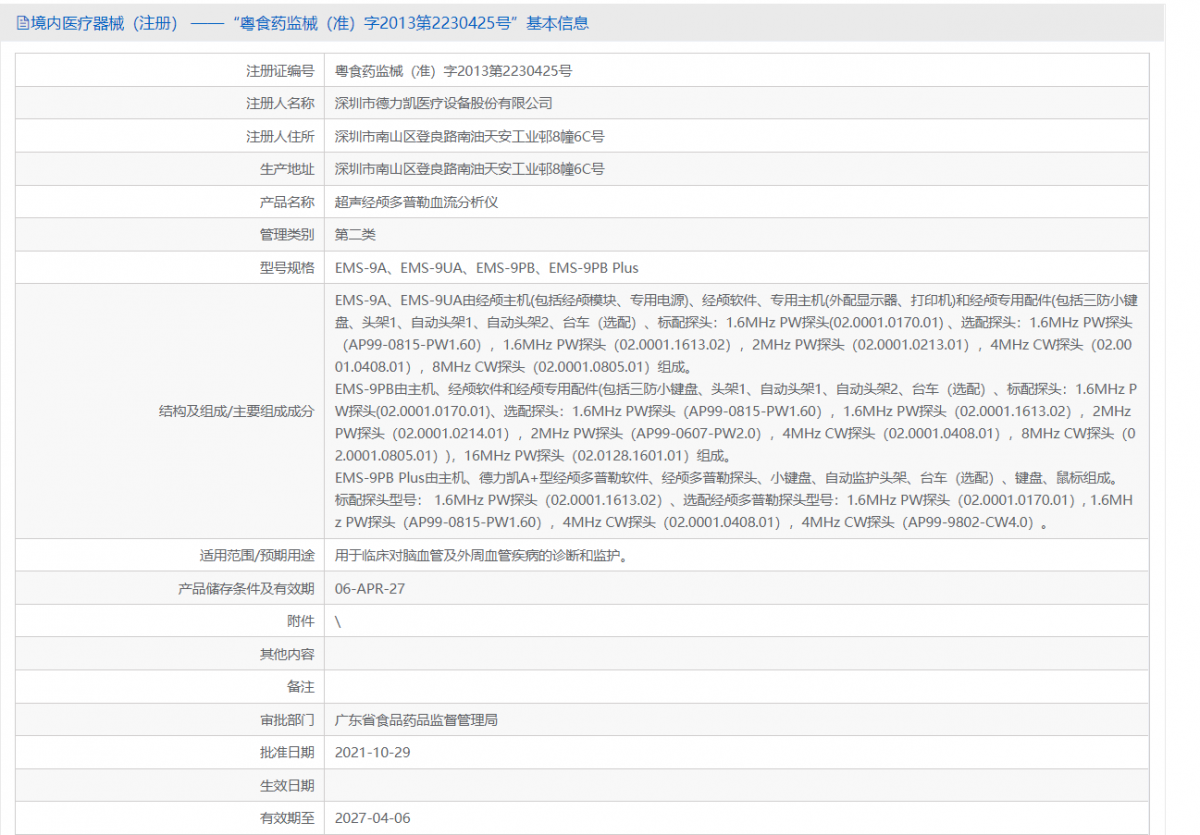Select the 注册人名称 row label
The height and width of the screenshot is (835, 1200).
coord(280,103)
